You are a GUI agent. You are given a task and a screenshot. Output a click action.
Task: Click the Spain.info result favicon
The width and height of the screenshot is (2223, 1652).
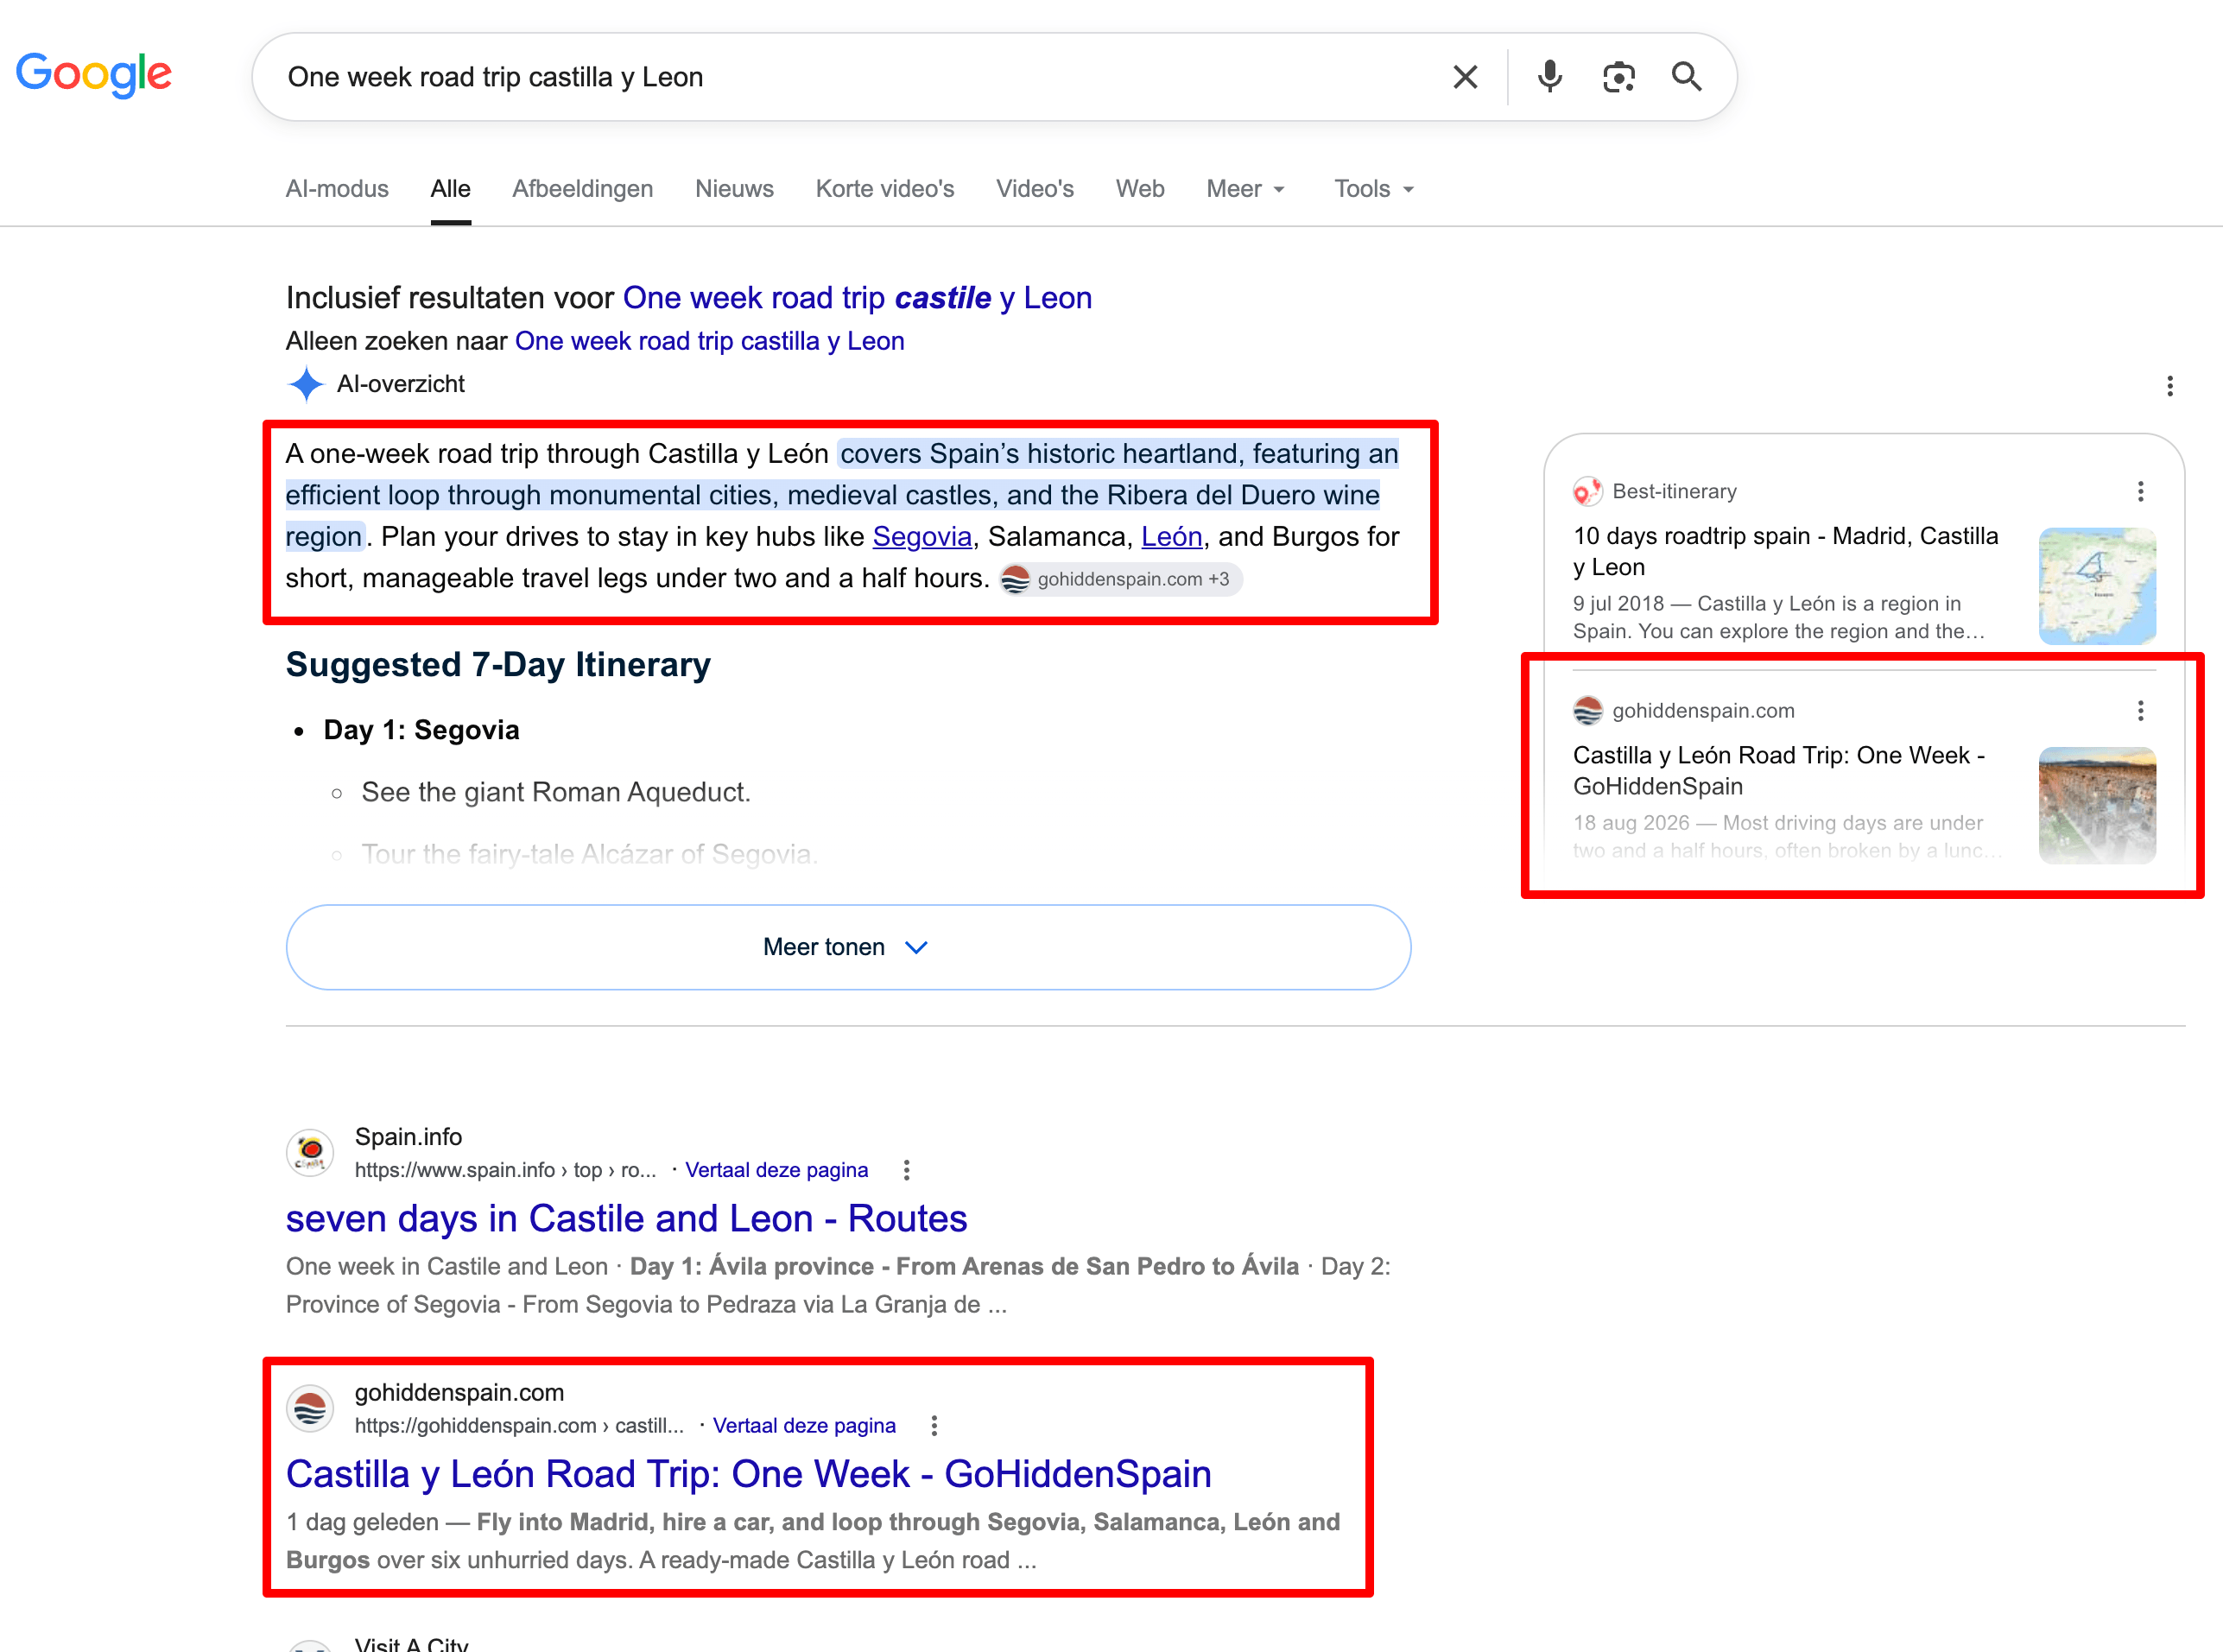[310, 1152]
